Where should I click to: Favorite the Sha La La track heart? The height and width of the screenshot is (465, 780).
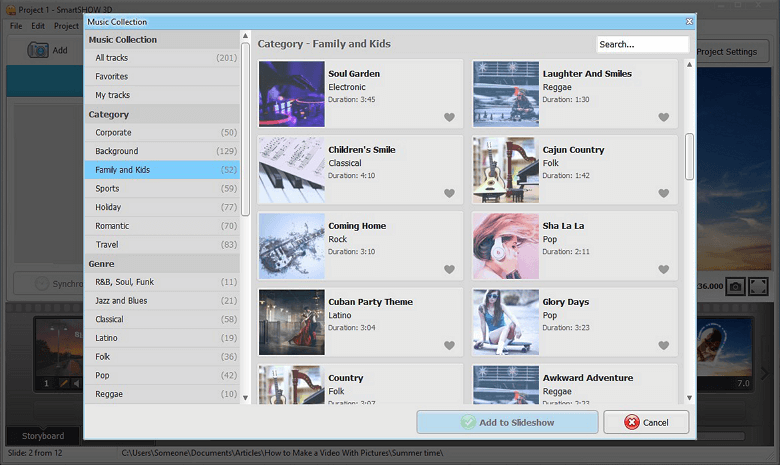point(664,270)
